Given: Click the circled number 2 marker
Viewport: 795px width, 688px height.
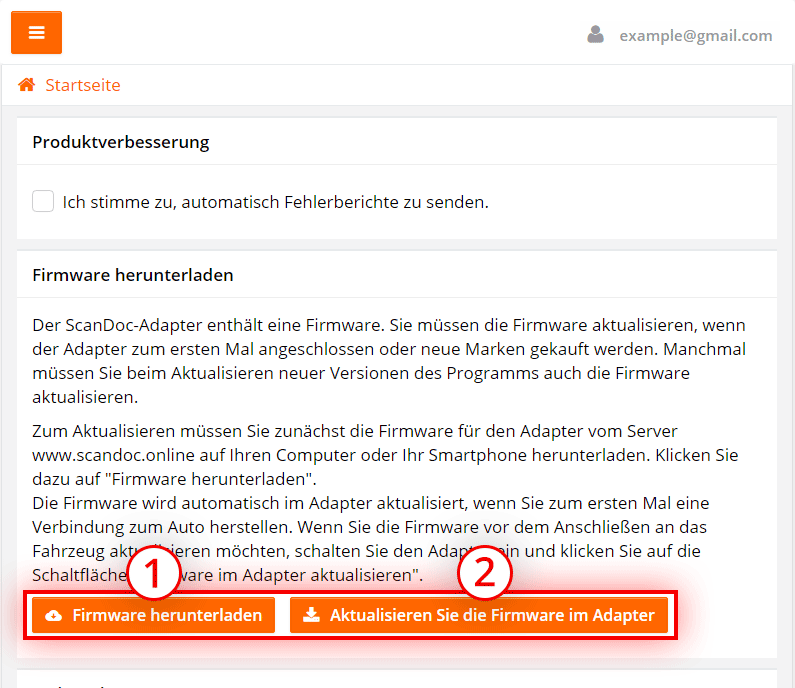Looking at the screenshot, I should (485, 573).
